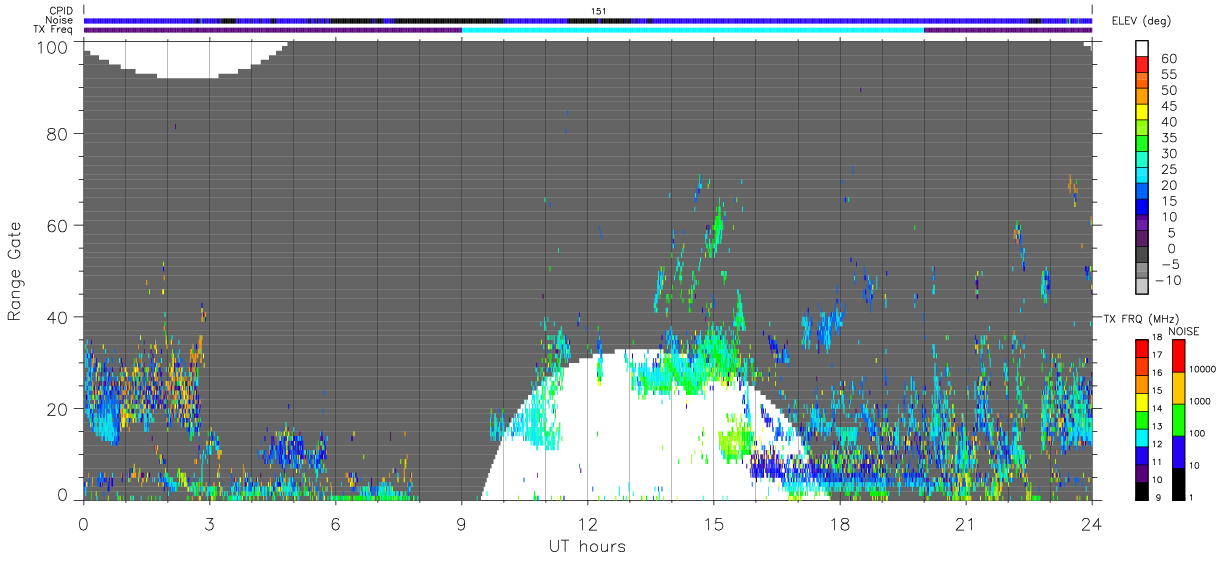Click the "25" label on ELEV colorbar
This screenshot has width=1228, height=567.
tap(1168, 169)
